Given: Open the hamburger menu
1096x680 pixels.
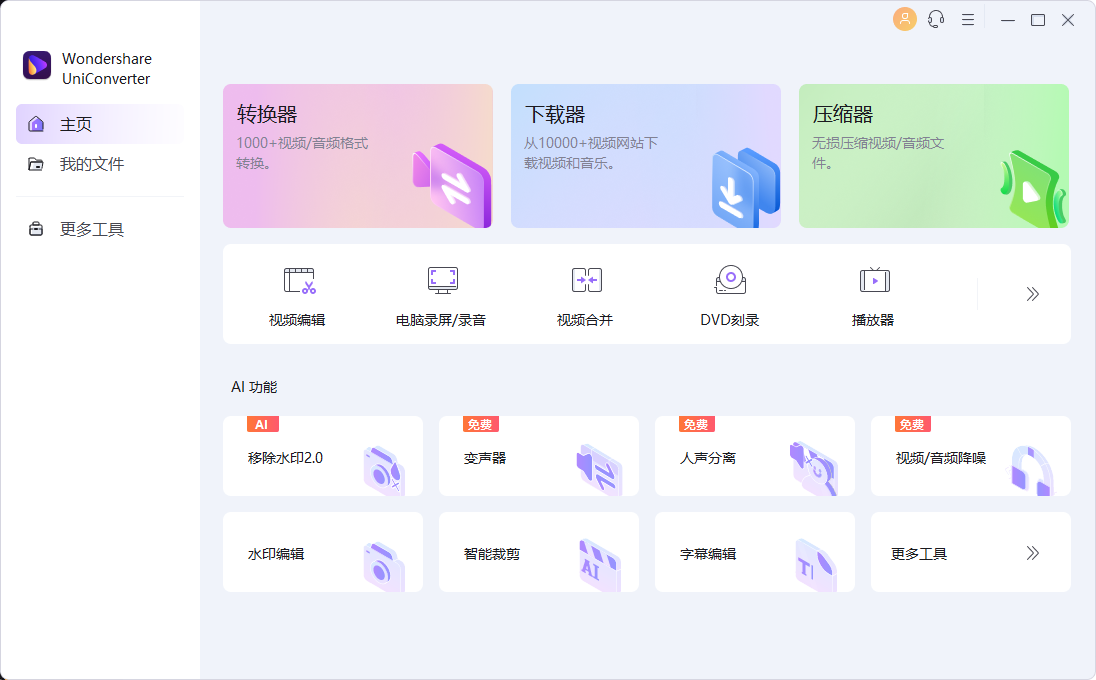Looking at the screenshot, I should (x=967, y=19).
